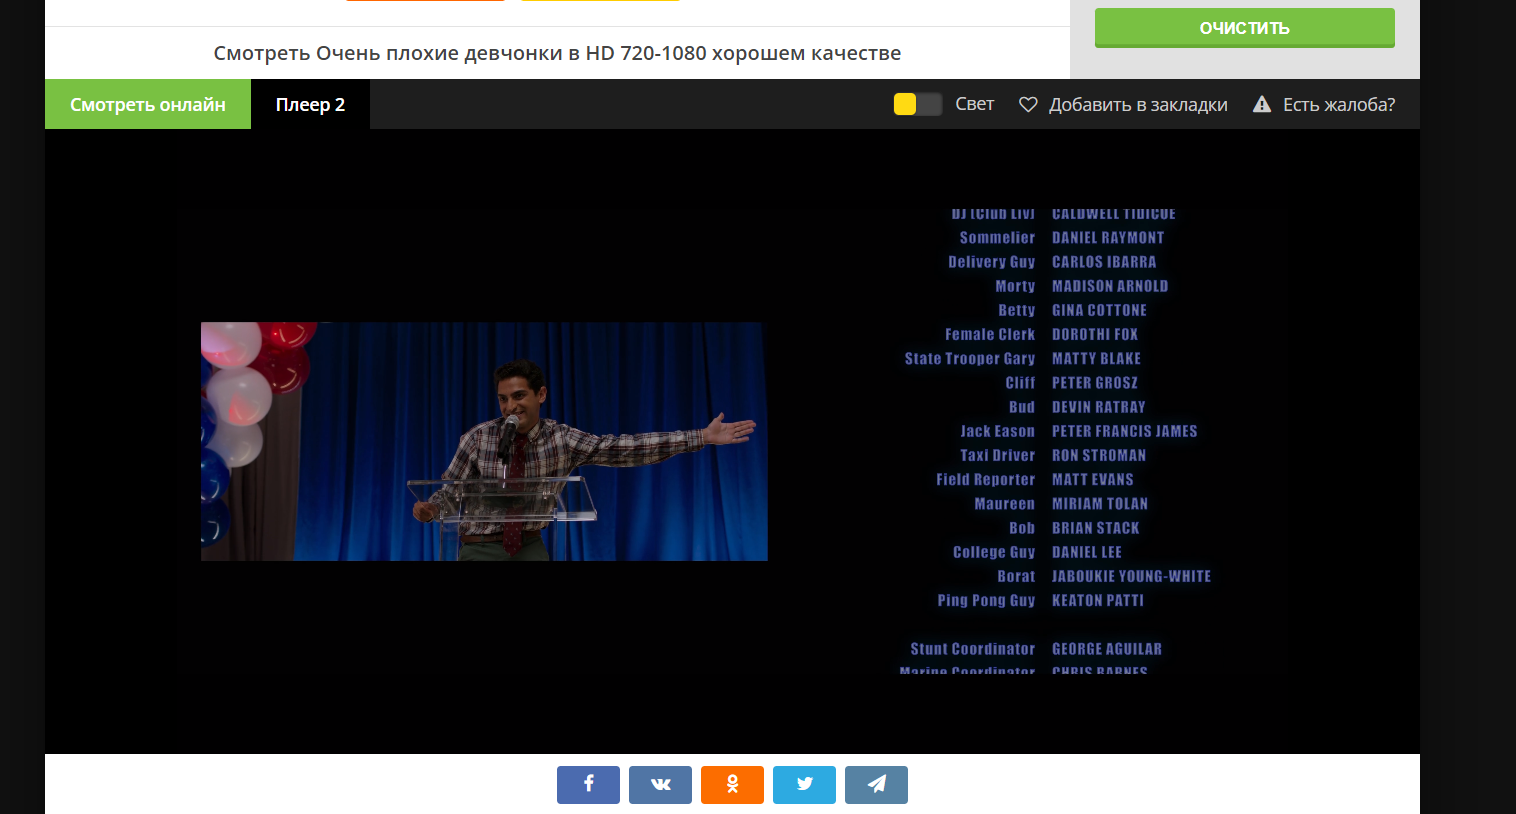Viewport: 1516px width, 814px height.
Task: Click credit name JABOUKIE YOUNG-WHITE
Action: (1131, 576)
